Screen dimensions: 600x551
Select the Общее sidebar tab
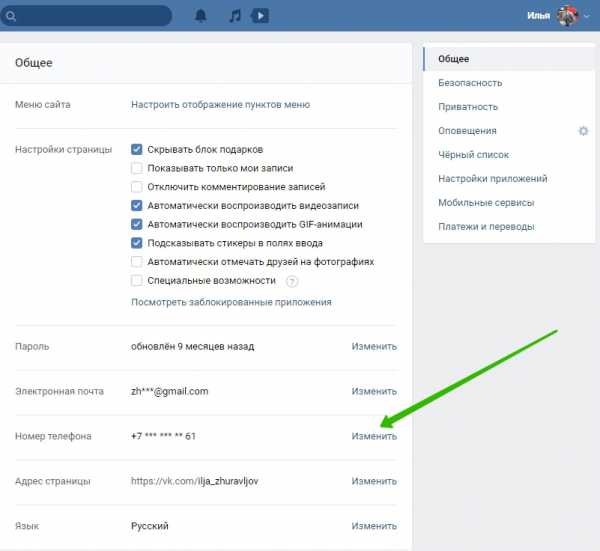click(x=509, y=59)
